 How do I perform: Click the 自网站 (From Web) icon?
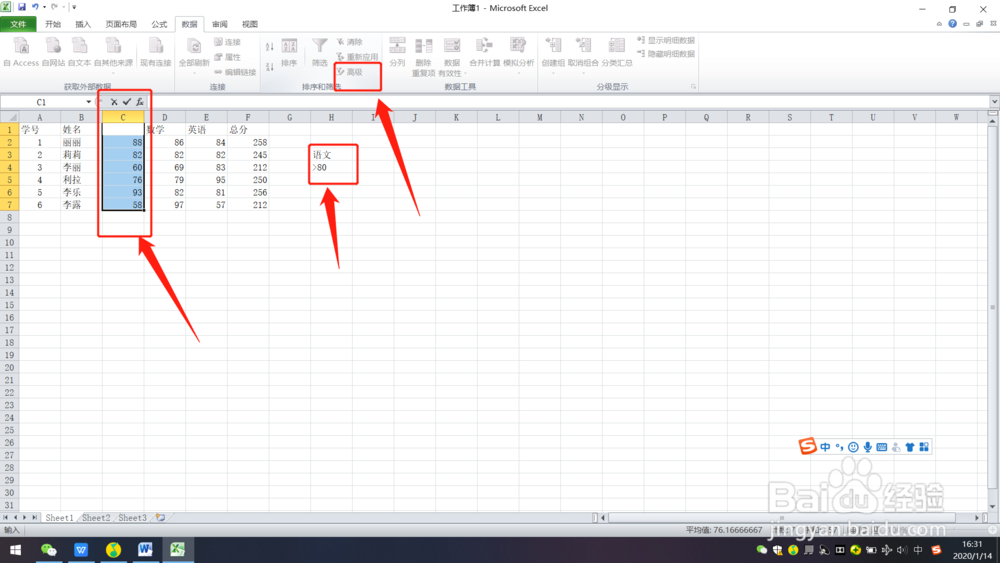tap(54, 52)
